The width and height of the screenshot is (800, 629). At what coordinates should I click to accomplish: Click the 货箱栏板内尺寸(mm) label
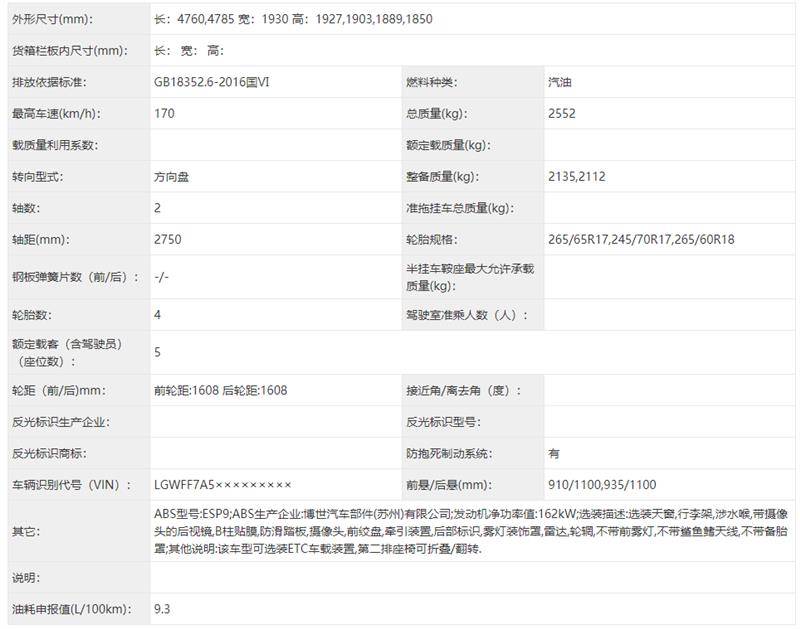[x=70, y=51]
